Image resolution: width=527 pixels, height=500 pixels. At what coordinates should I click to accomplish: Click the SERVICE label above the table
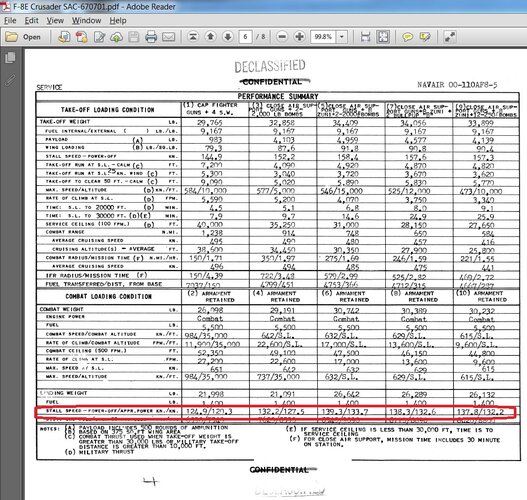click(49, 87)
